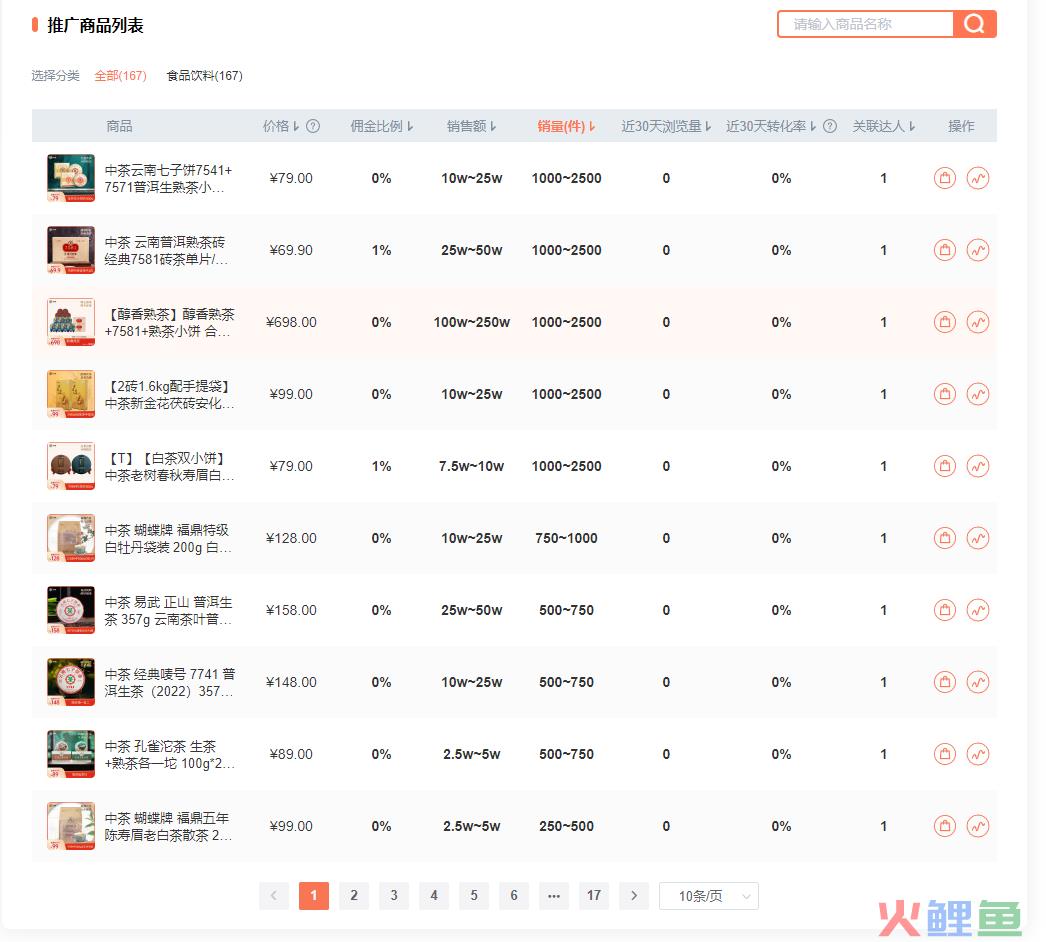Click bag icon for ¥128.00 白牡丹 row
The image size is (1046, 942).
pos(945,538)
